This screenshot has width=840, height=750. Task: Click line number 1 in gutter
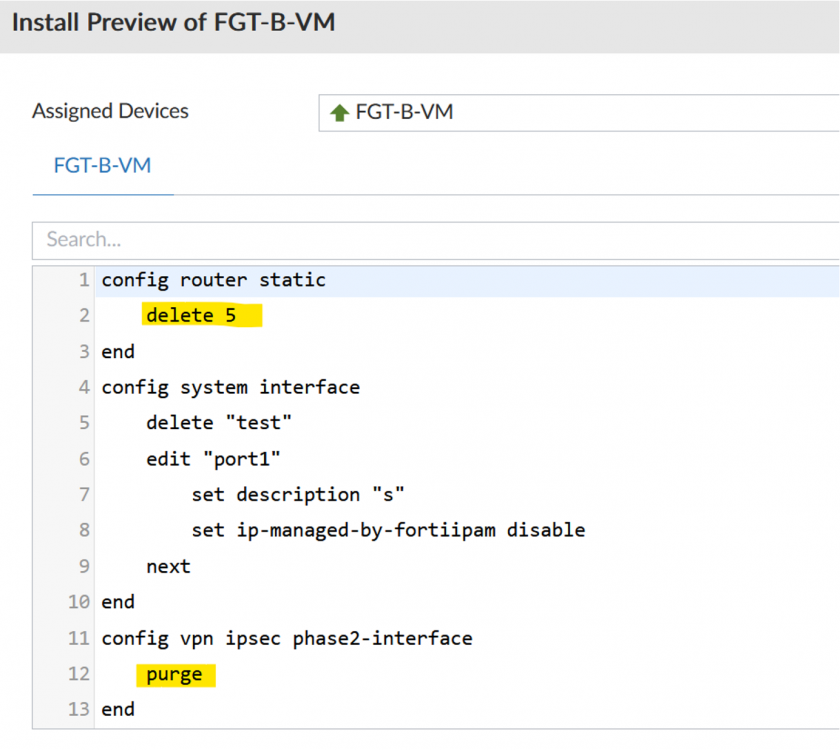tap(84, 280)
